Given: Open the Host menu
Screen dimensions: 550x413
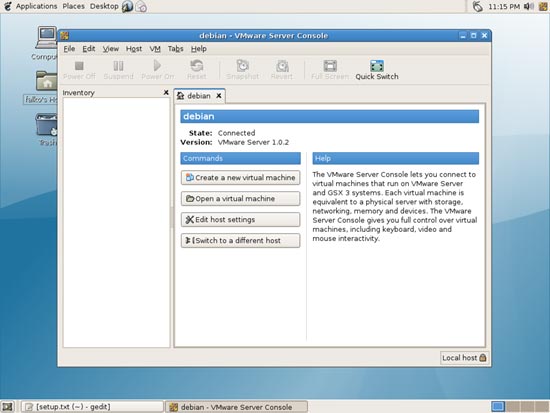Looking at the screenshot, I should click(x=134, y=49).
